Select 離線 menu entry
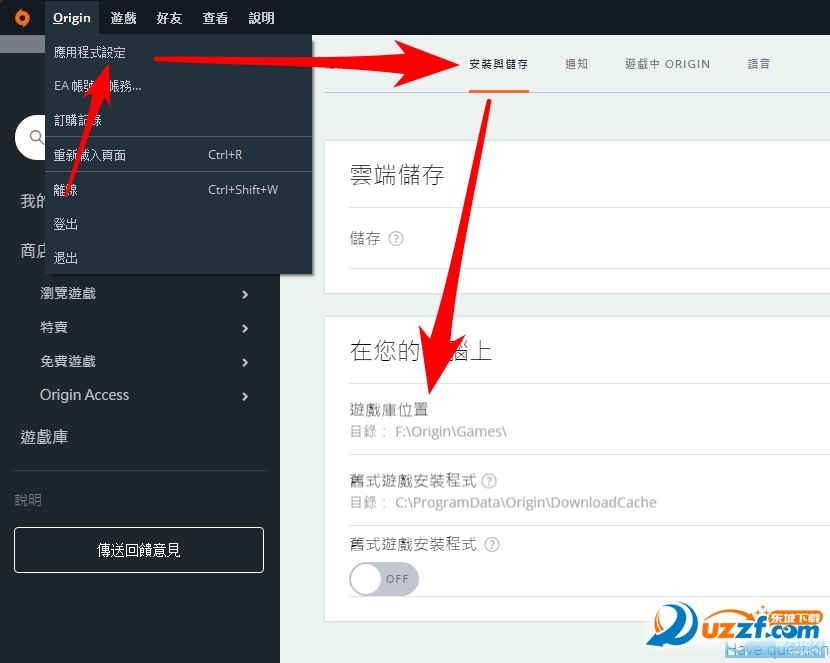The image size is (830, 663). click(178, 189)
